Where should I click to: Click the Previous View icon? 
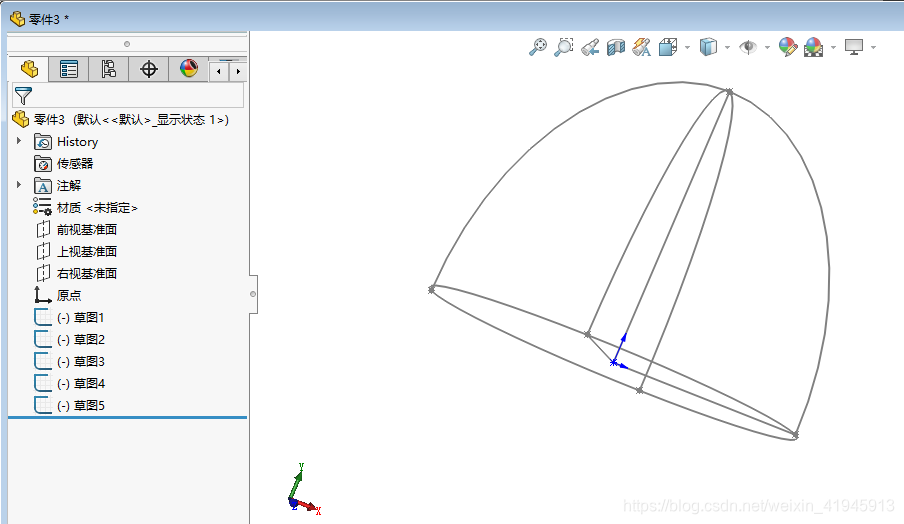click(x=590, y=47)
